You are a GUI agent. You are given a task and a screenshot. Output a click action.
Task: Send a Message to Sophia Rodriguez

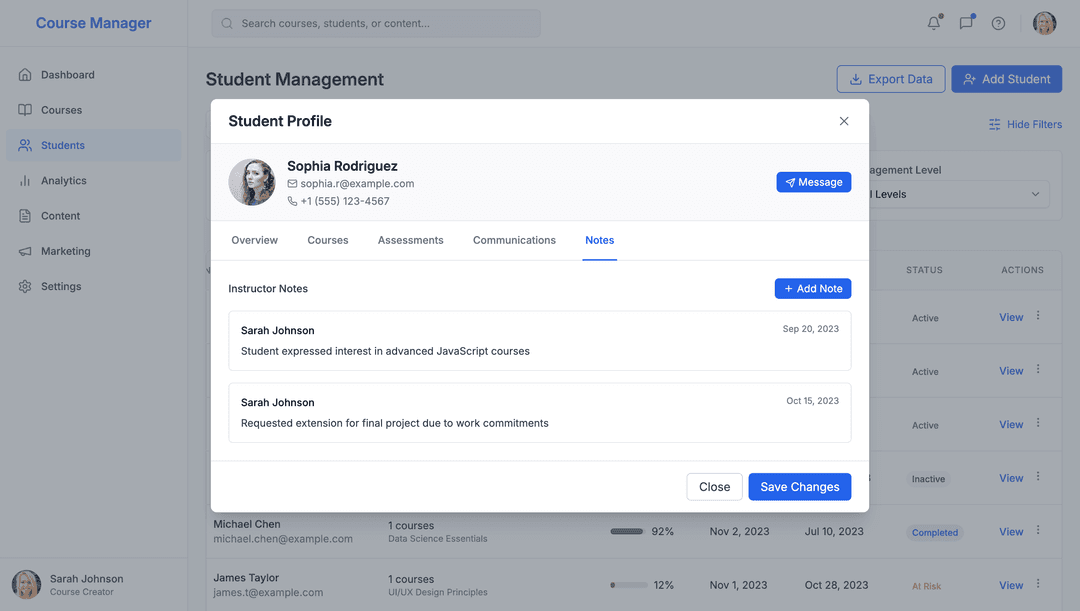pos(813,182)
